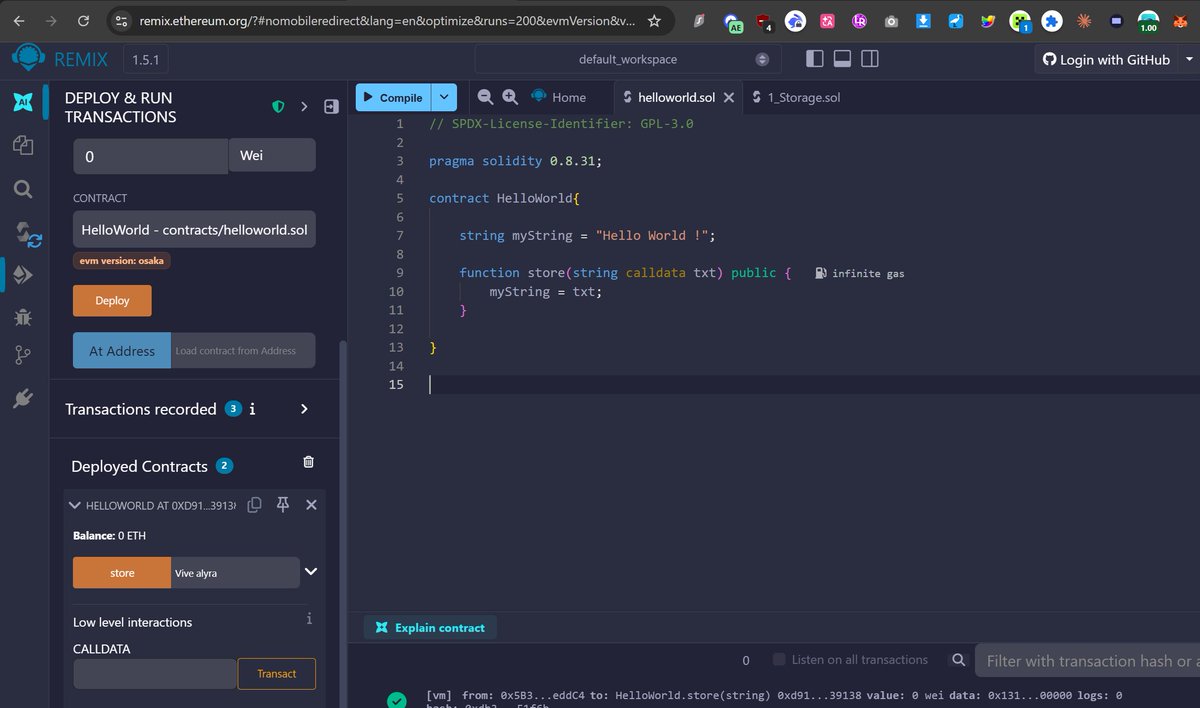Toggle the left side panel layout
The height and width of the screenshot is (708, 1200).
click(x=814, y=59)
